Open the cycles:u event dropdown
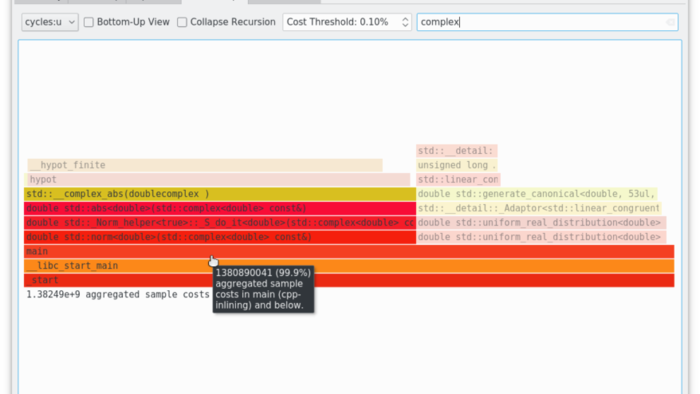The image size is (700, 394). [50, 22]
